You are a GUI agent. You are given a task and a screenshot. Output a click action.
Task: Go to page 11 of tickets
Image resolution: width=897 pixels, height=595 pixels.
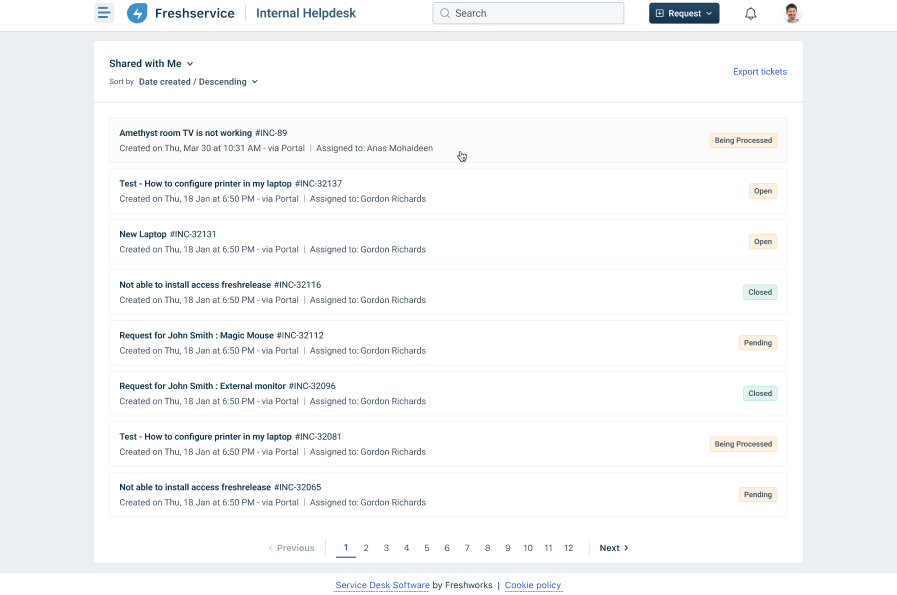coord(548,548)
